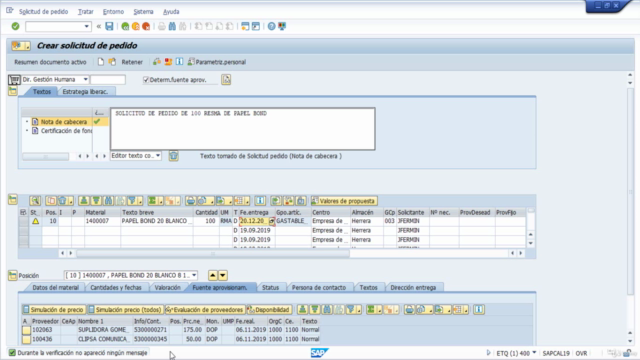Open the ETQ (1) 400 status dropdown
This screenshot has width=640, height=360.
tap(534, 353)
